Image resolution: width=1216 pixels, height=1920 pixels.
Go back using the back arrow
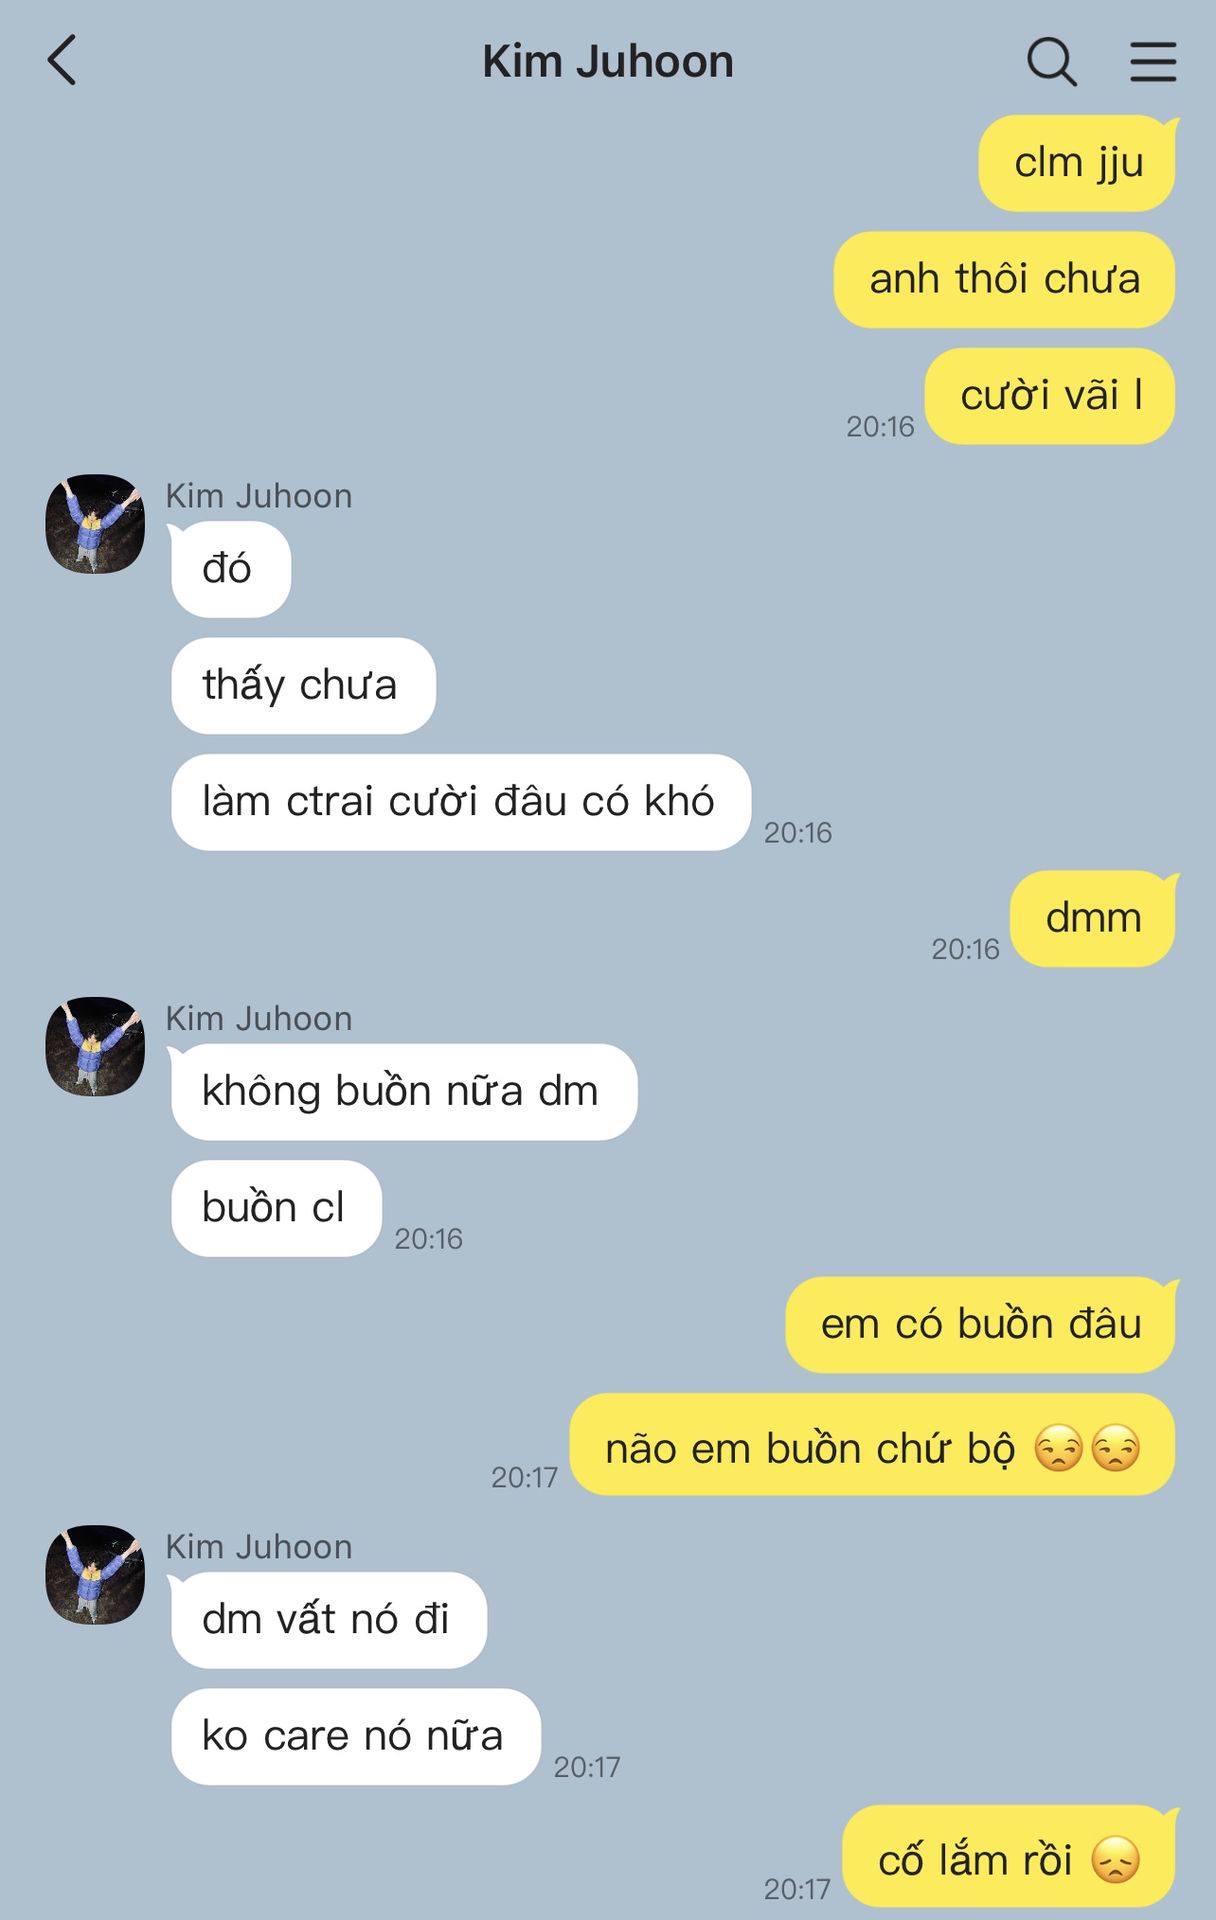pyautogui.click(x=62, y=61)
